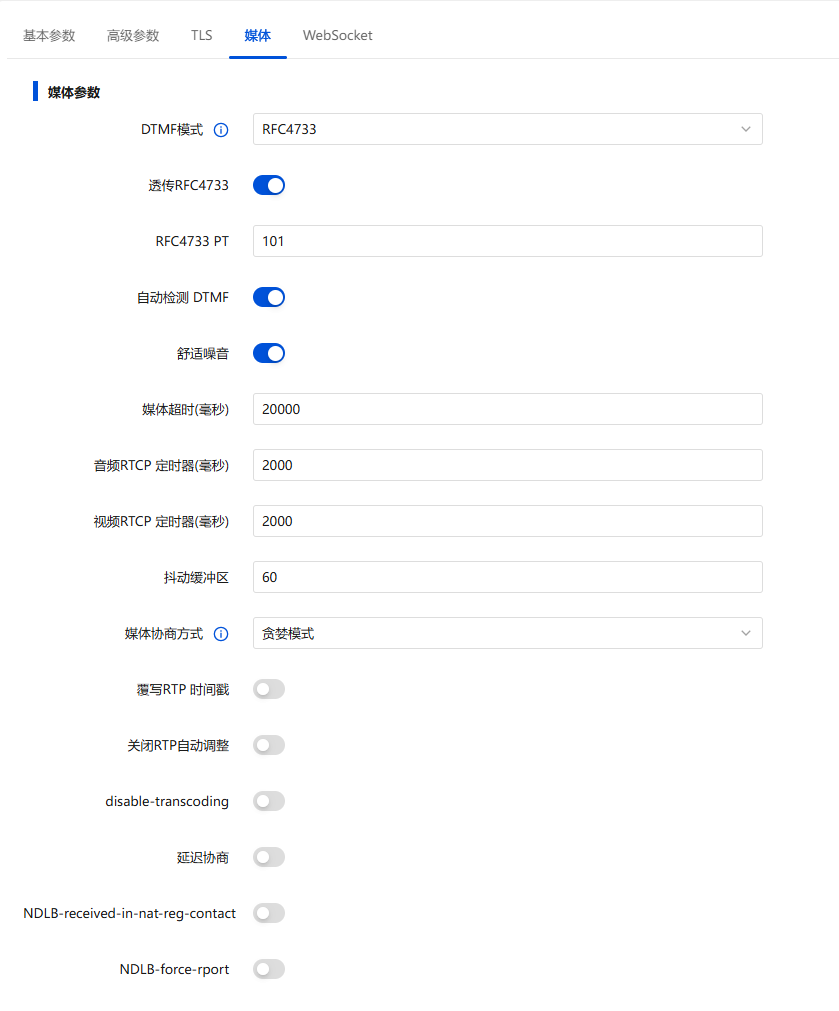Switch to the 基本参数 tab

pos(48,35)
